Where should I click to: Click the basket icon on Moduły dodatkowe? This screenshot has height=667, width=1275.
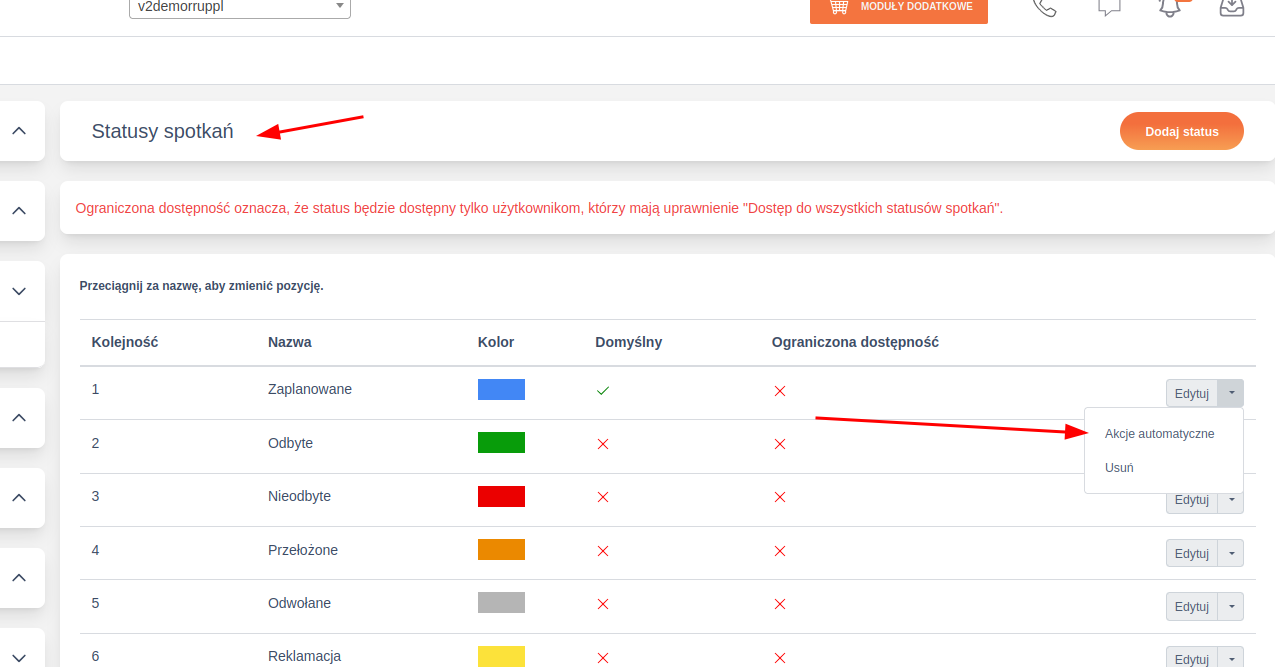(839, 7)
